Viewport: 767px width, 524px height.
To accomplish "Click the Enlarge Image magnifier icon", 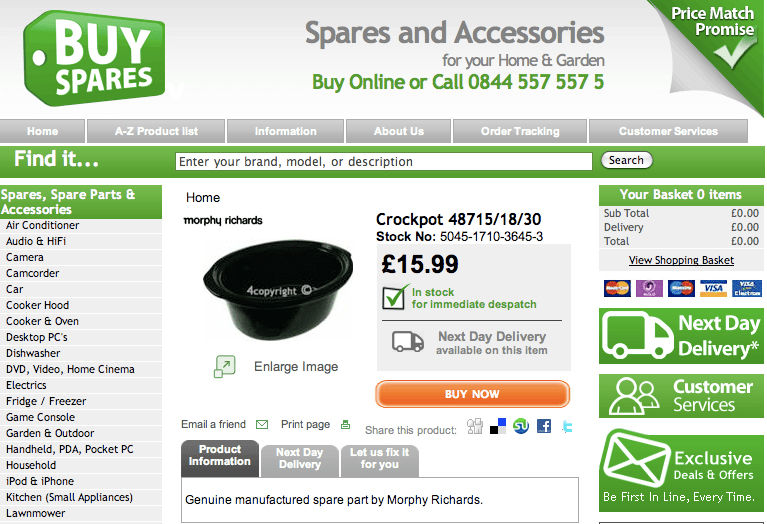I will click(225, 367).
